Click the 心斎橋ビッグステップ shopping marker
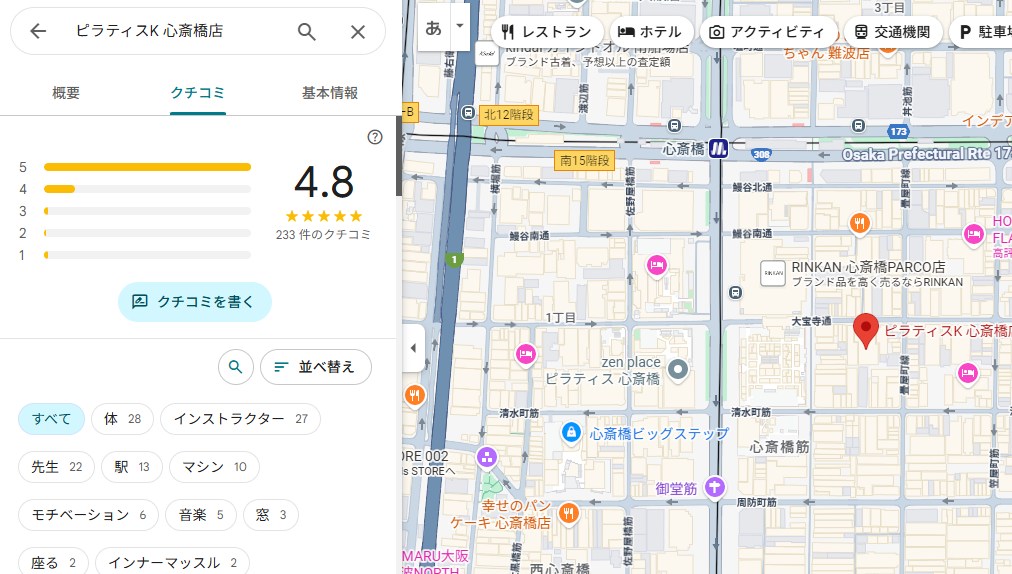The image size is (1012, 574). [x=570, y=433]
